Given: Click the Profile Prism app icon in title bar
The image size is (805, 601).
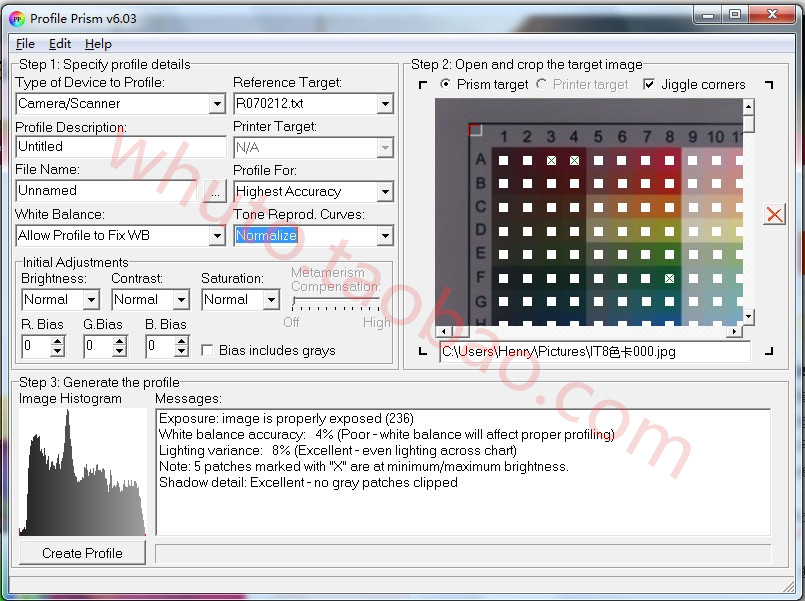Looking at the screenshot, I should pyautogui.click(x=17, y=19).
